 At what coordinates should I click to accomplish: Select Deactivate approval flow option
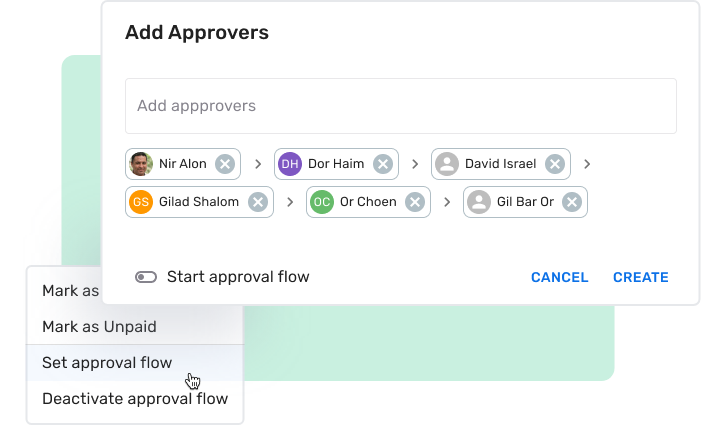tap(135, 398)
